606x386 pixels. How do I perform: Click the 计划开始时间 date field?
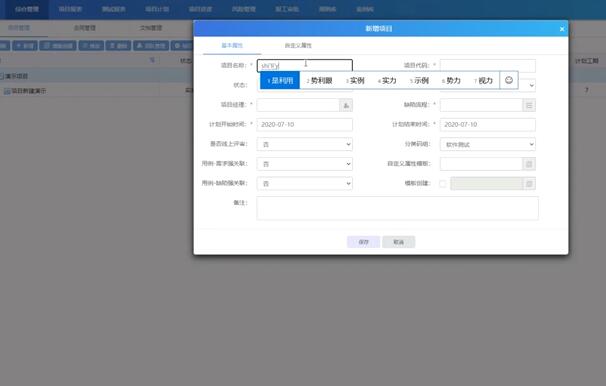[x=305, y=124]
